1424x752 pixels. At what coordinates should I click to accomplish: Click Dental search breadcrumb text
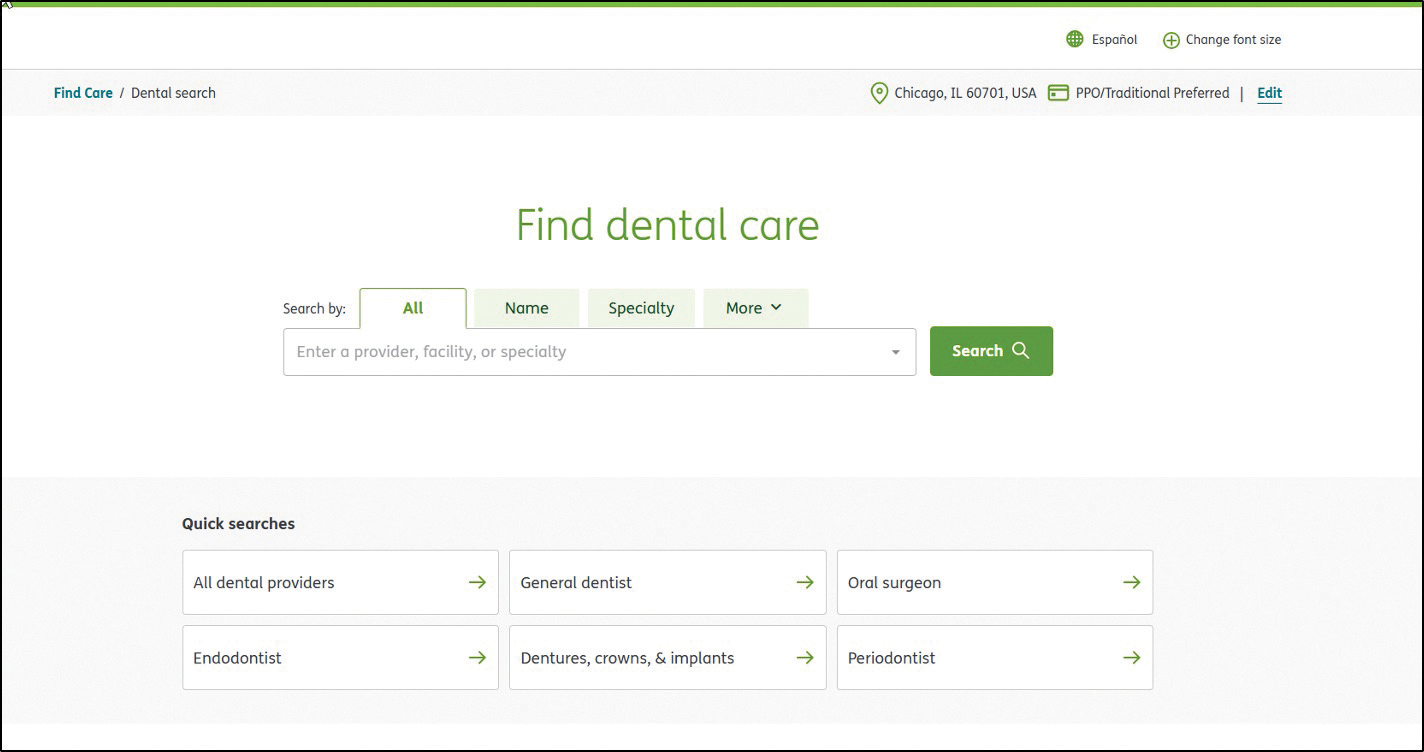[x=173, y=93]
